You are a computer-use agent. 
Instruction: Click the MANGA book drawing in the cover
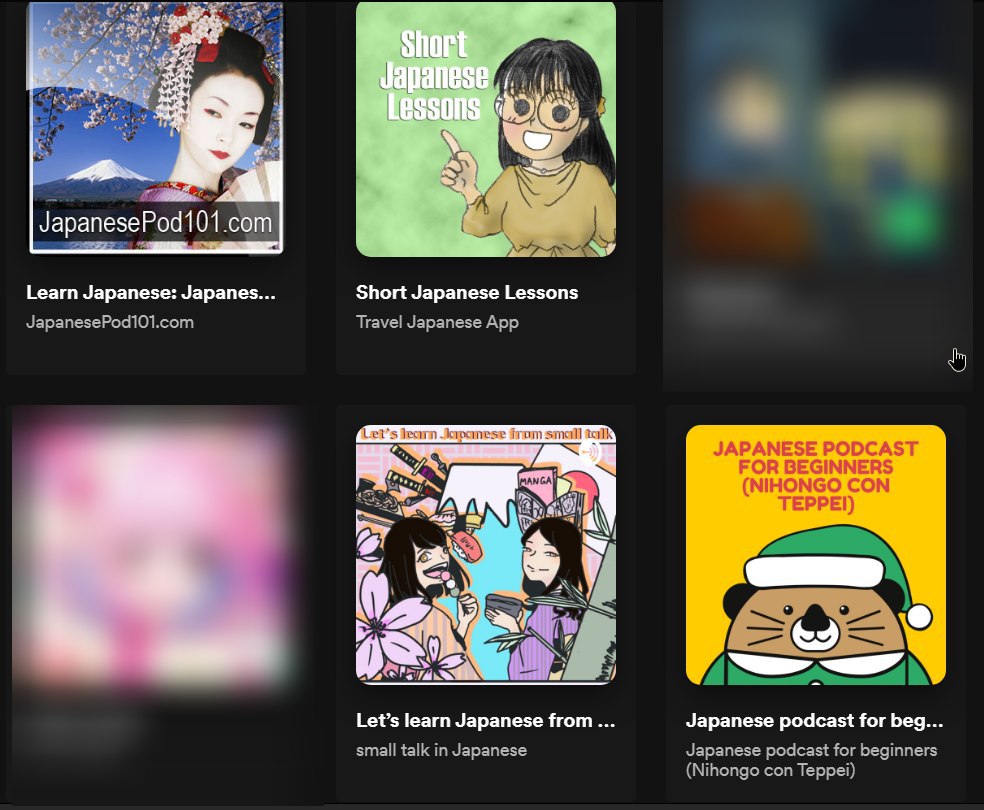[x=535, y=482]
